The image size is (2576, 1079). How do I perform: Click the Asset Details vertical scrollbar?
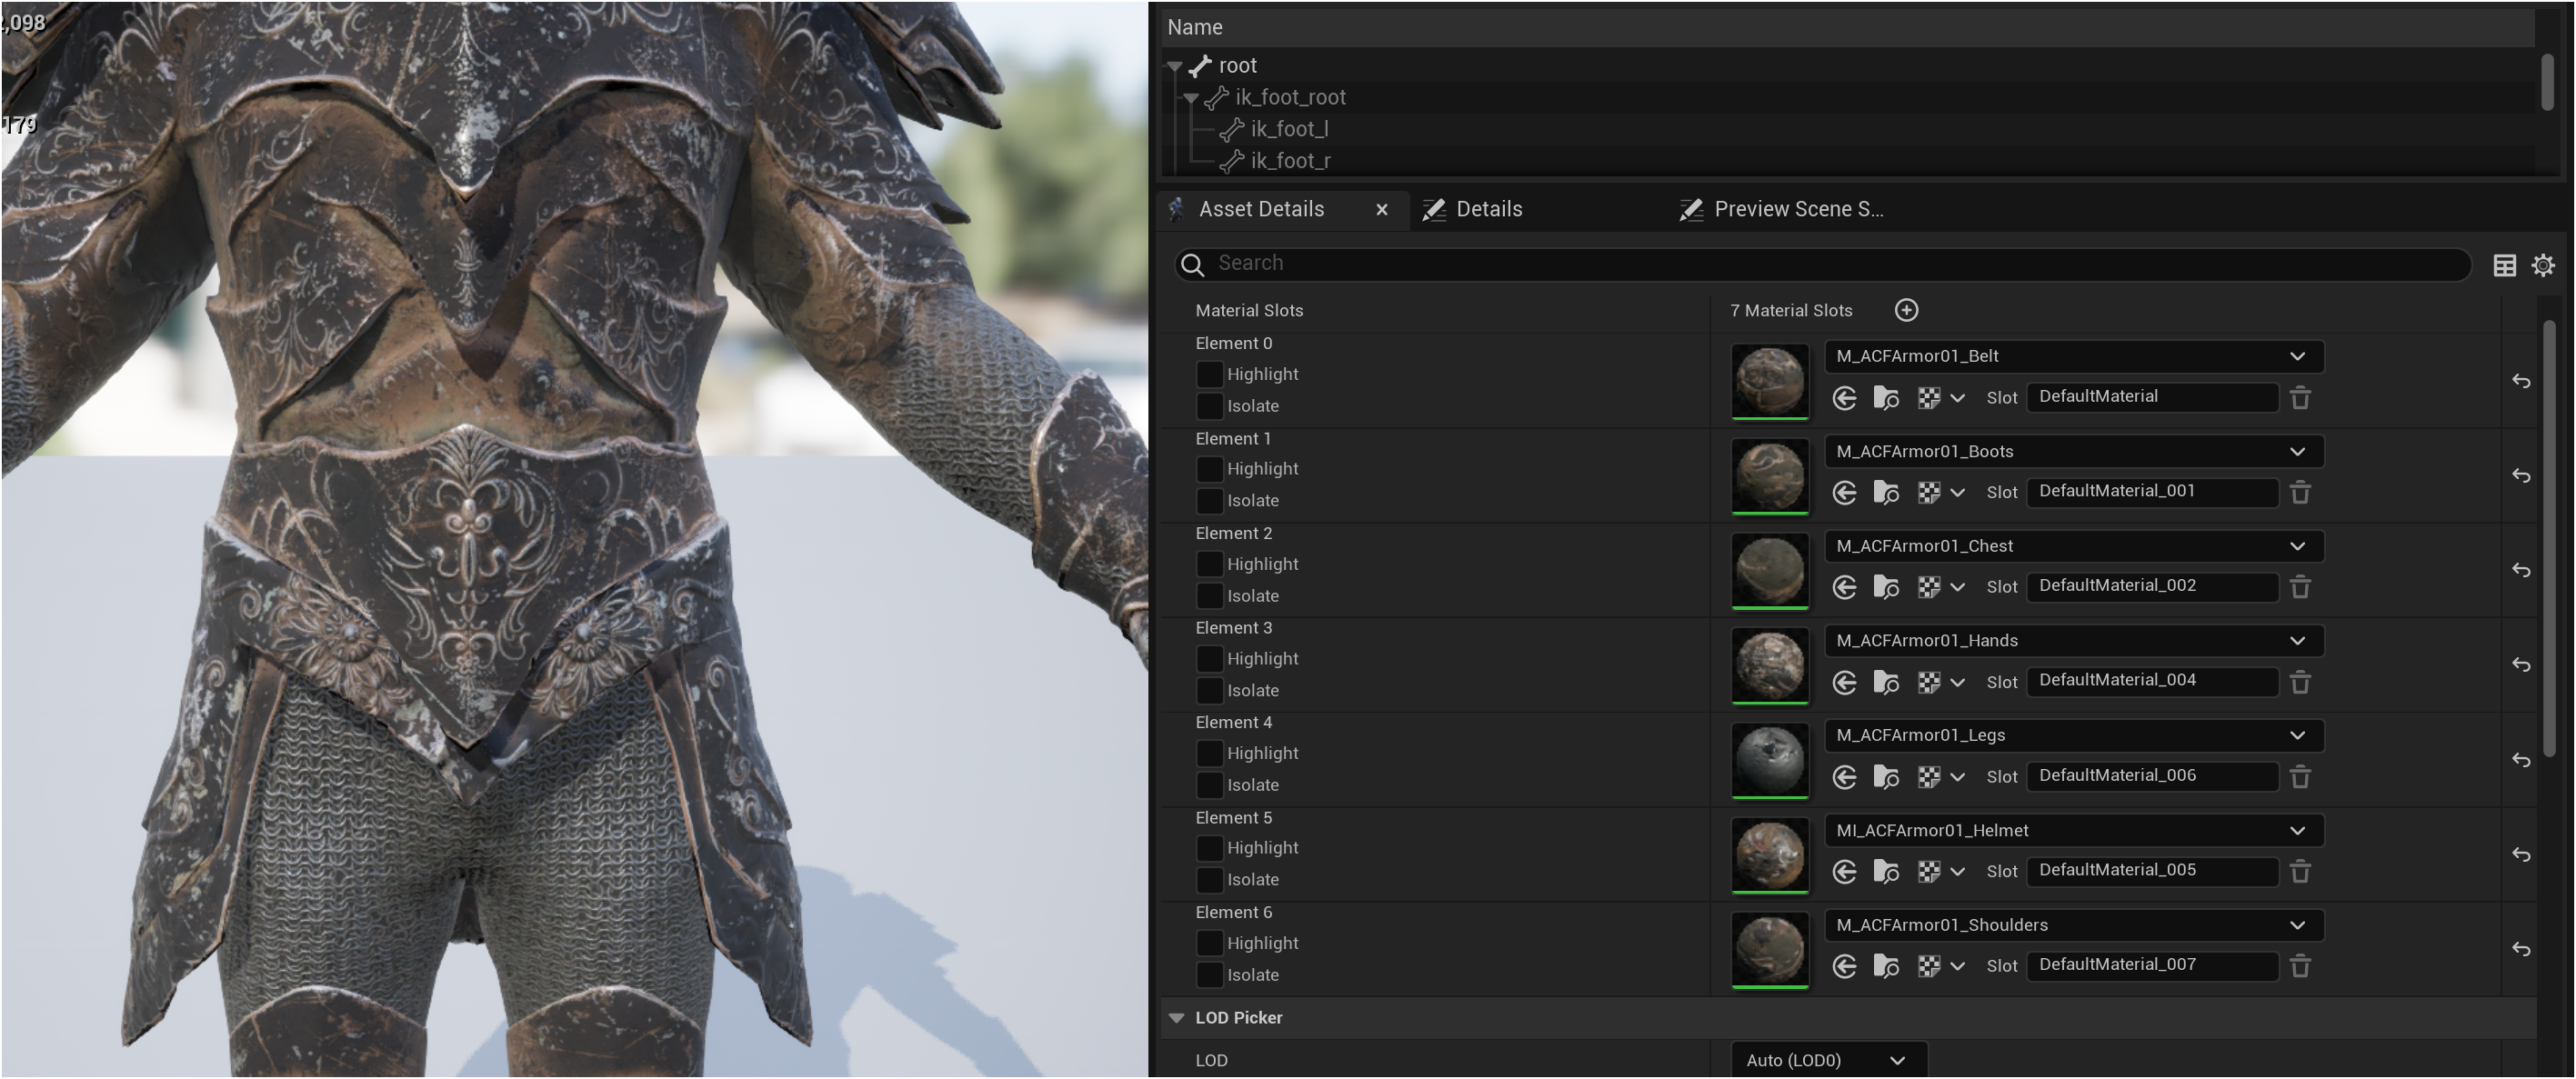(x=2549, y=540)
